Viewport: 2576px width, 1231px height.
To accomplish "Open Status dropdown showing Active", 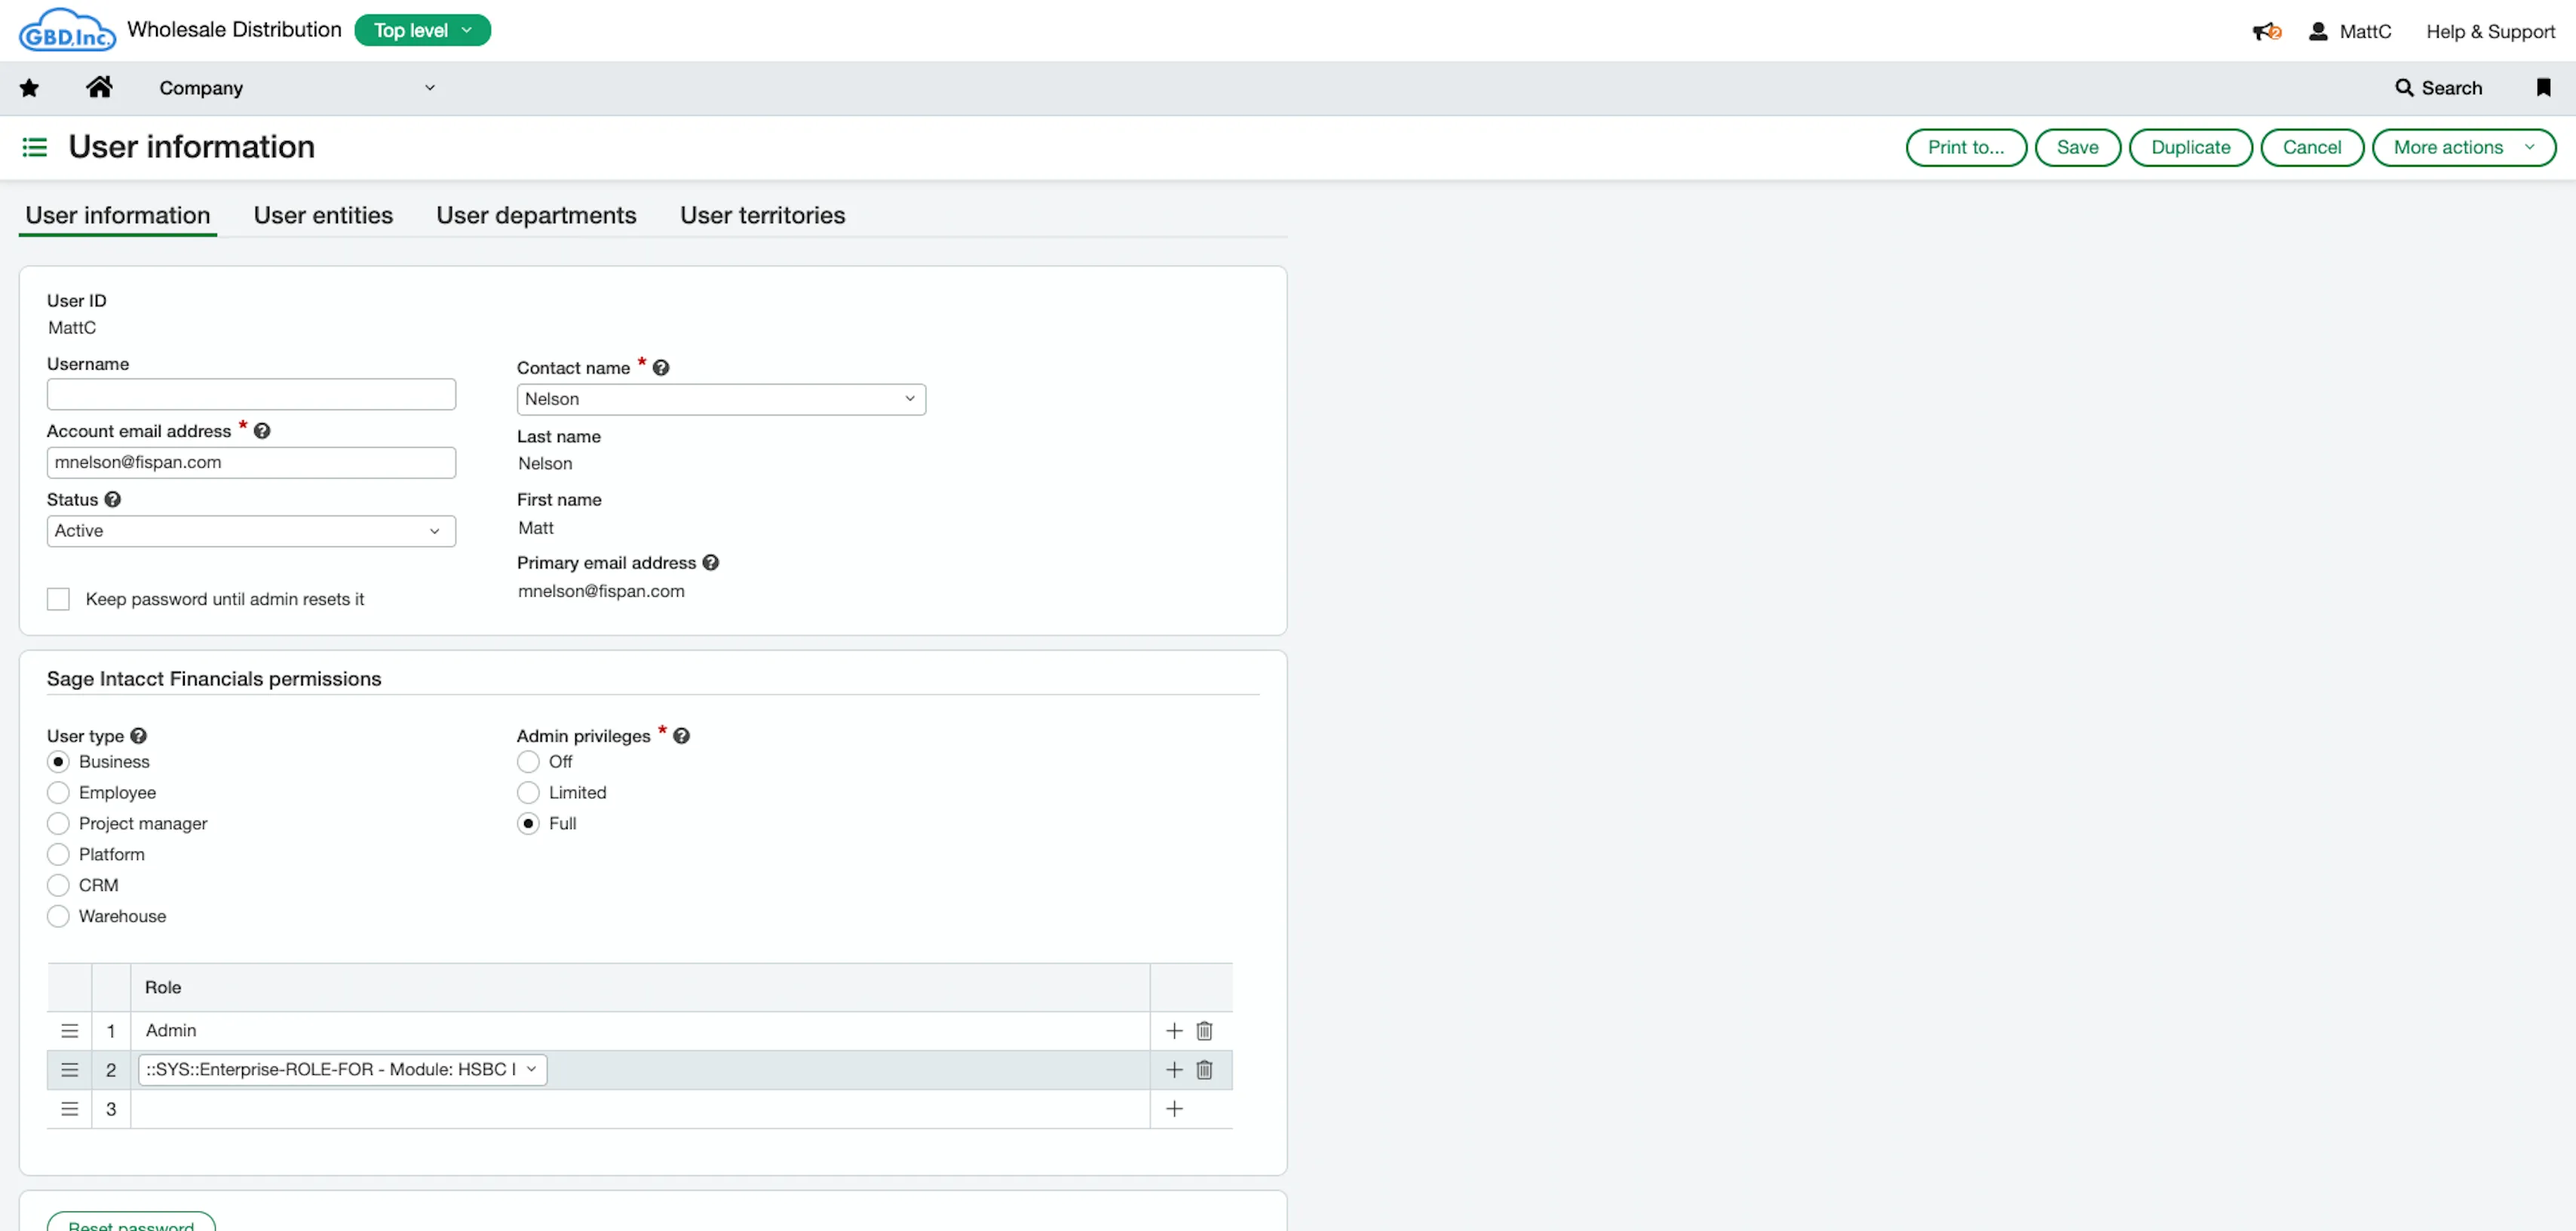I will tap(251, 531).
